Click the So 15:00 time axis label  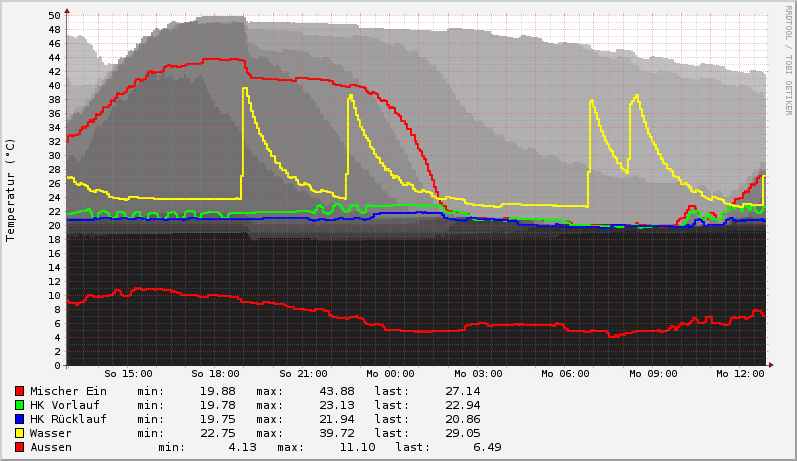pos(128,374)
